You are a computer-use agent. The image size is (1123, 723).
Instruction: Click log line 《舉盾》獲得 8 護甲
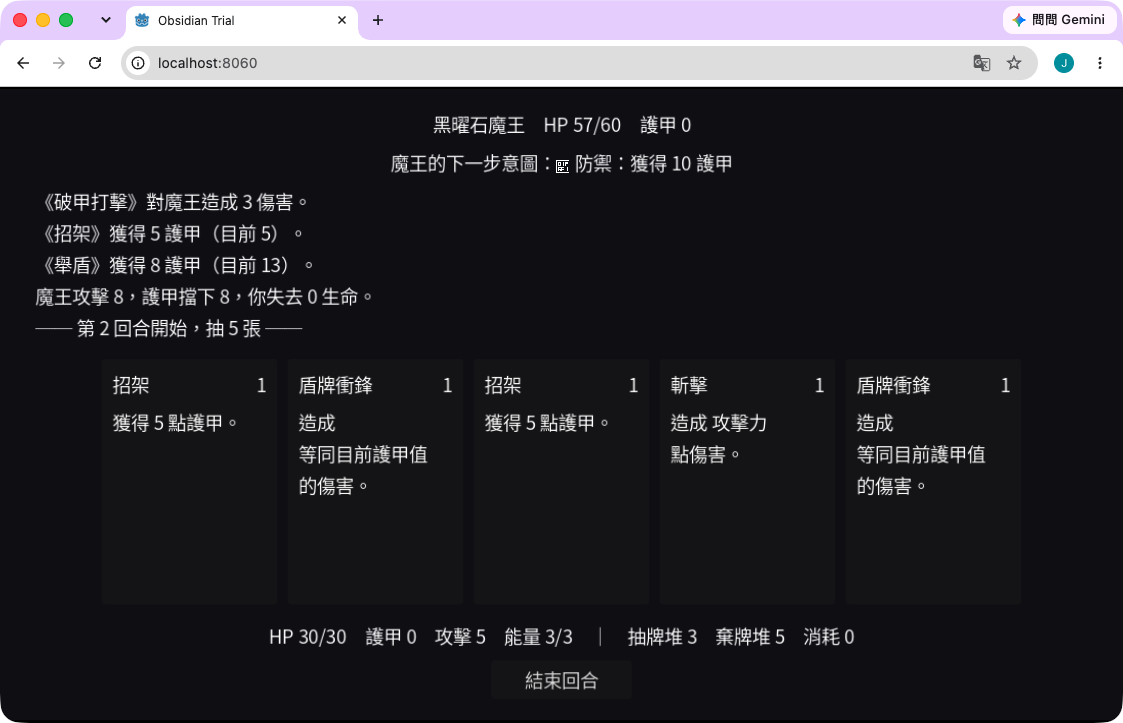tap(175, 266)
